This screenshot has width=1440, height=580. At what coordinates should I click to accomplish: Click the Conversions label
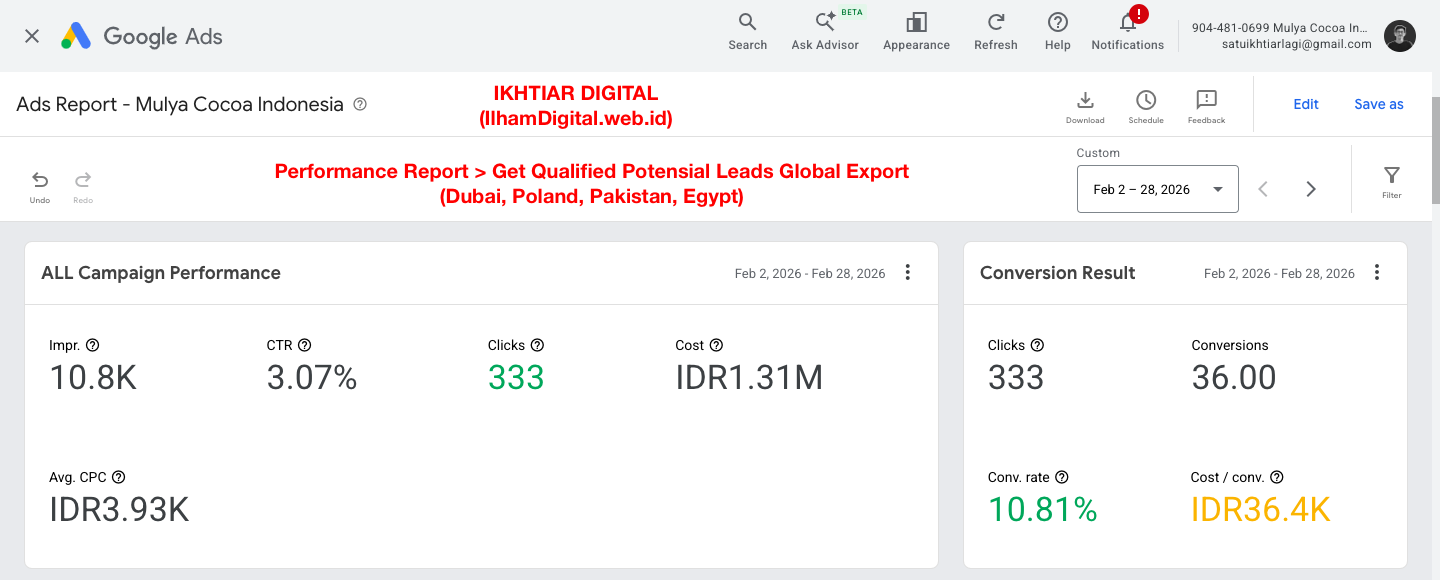[1230, 345]
